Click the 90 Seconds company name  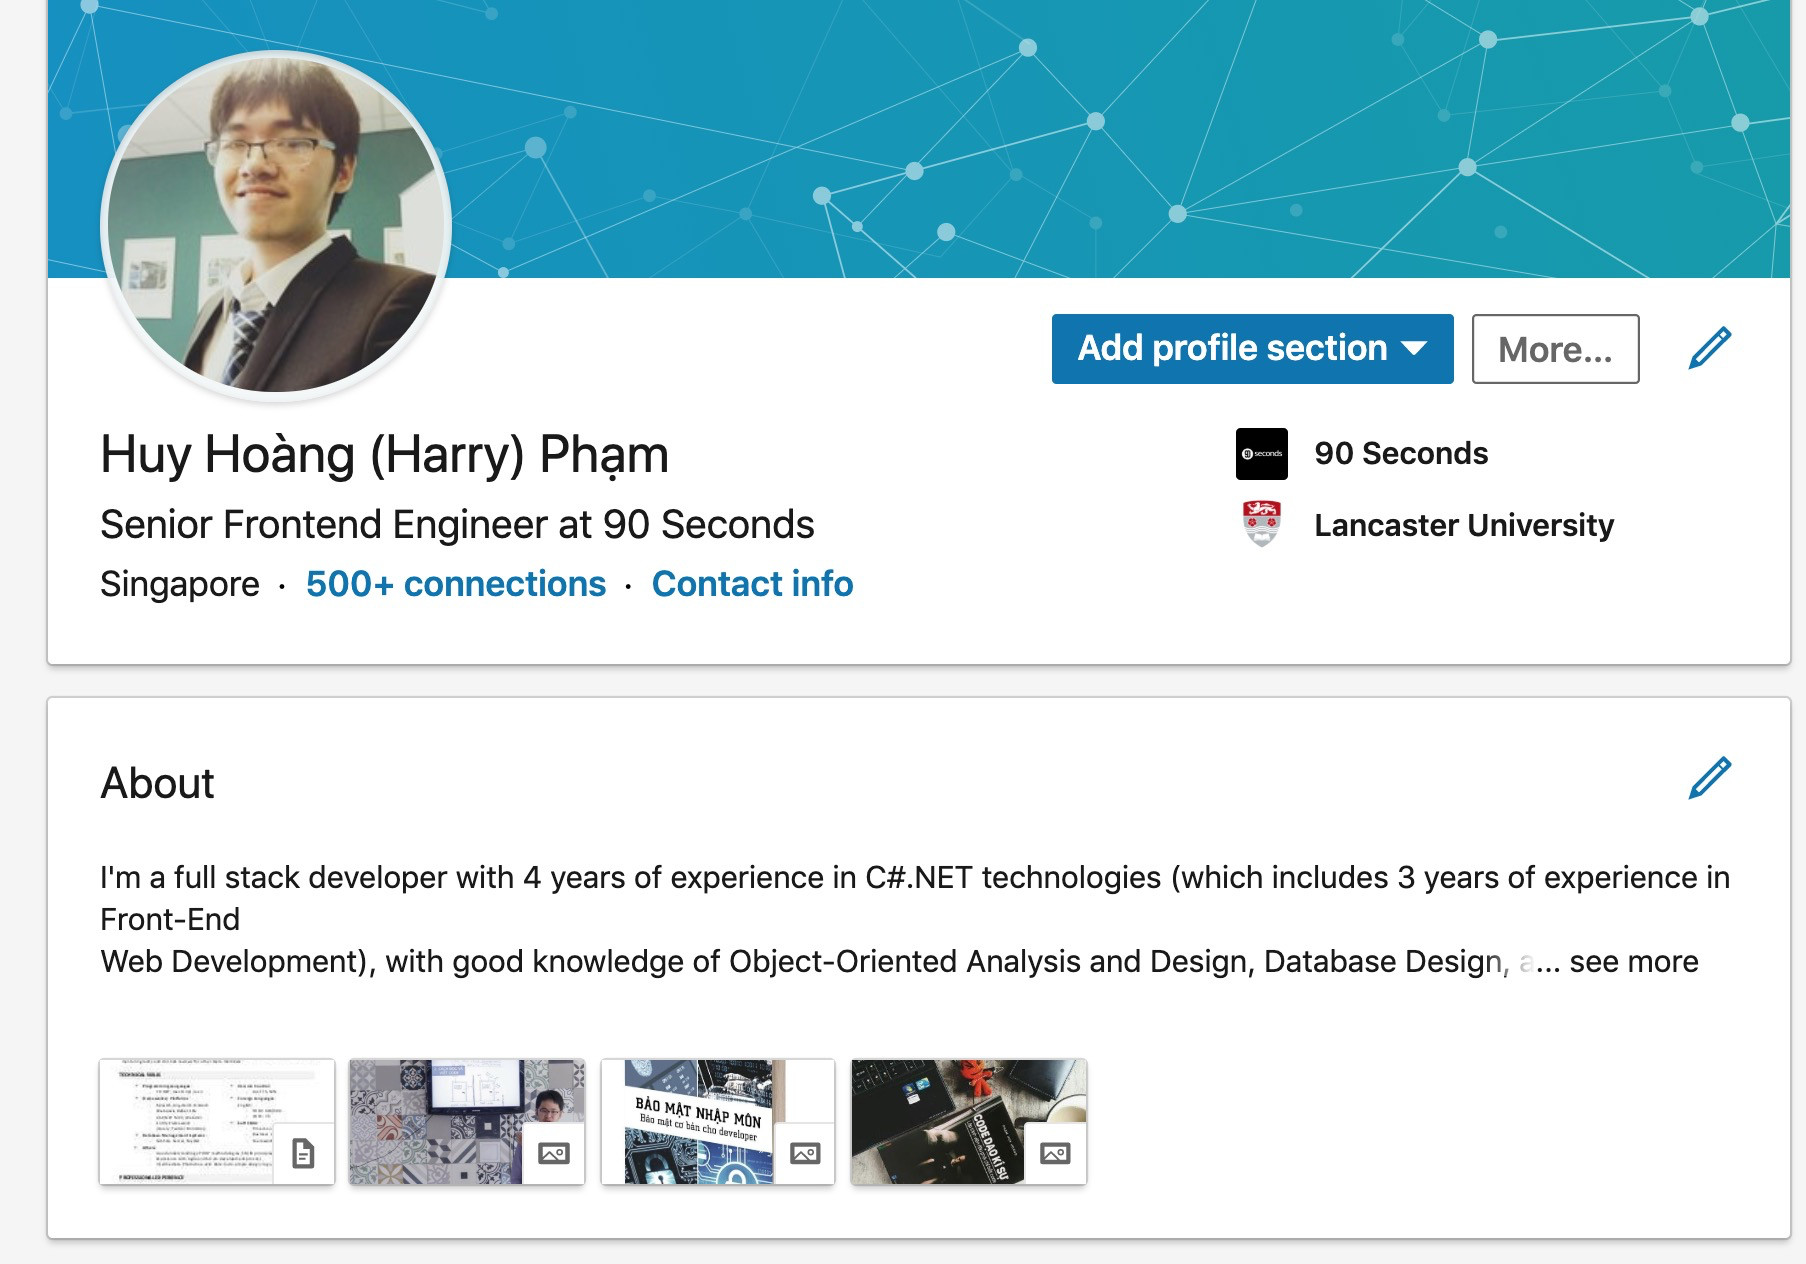[x=1401, y=454]
